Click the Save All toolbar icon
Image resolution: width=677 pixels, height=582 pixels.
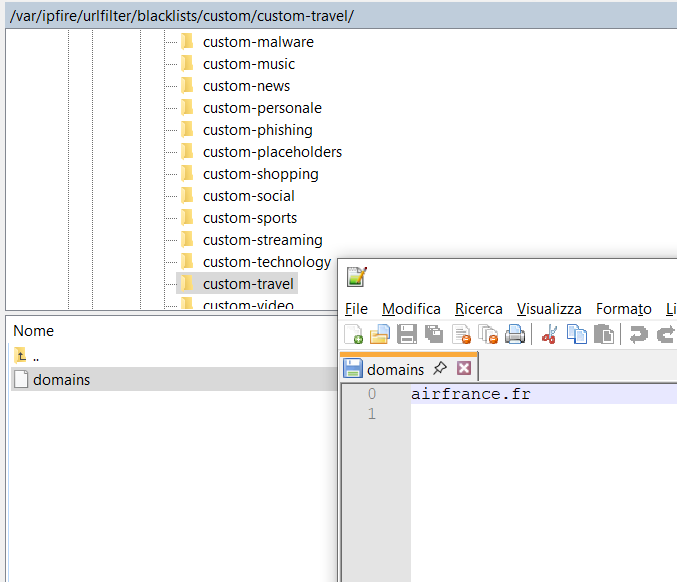pyautogui.click(x=434, y=335)
